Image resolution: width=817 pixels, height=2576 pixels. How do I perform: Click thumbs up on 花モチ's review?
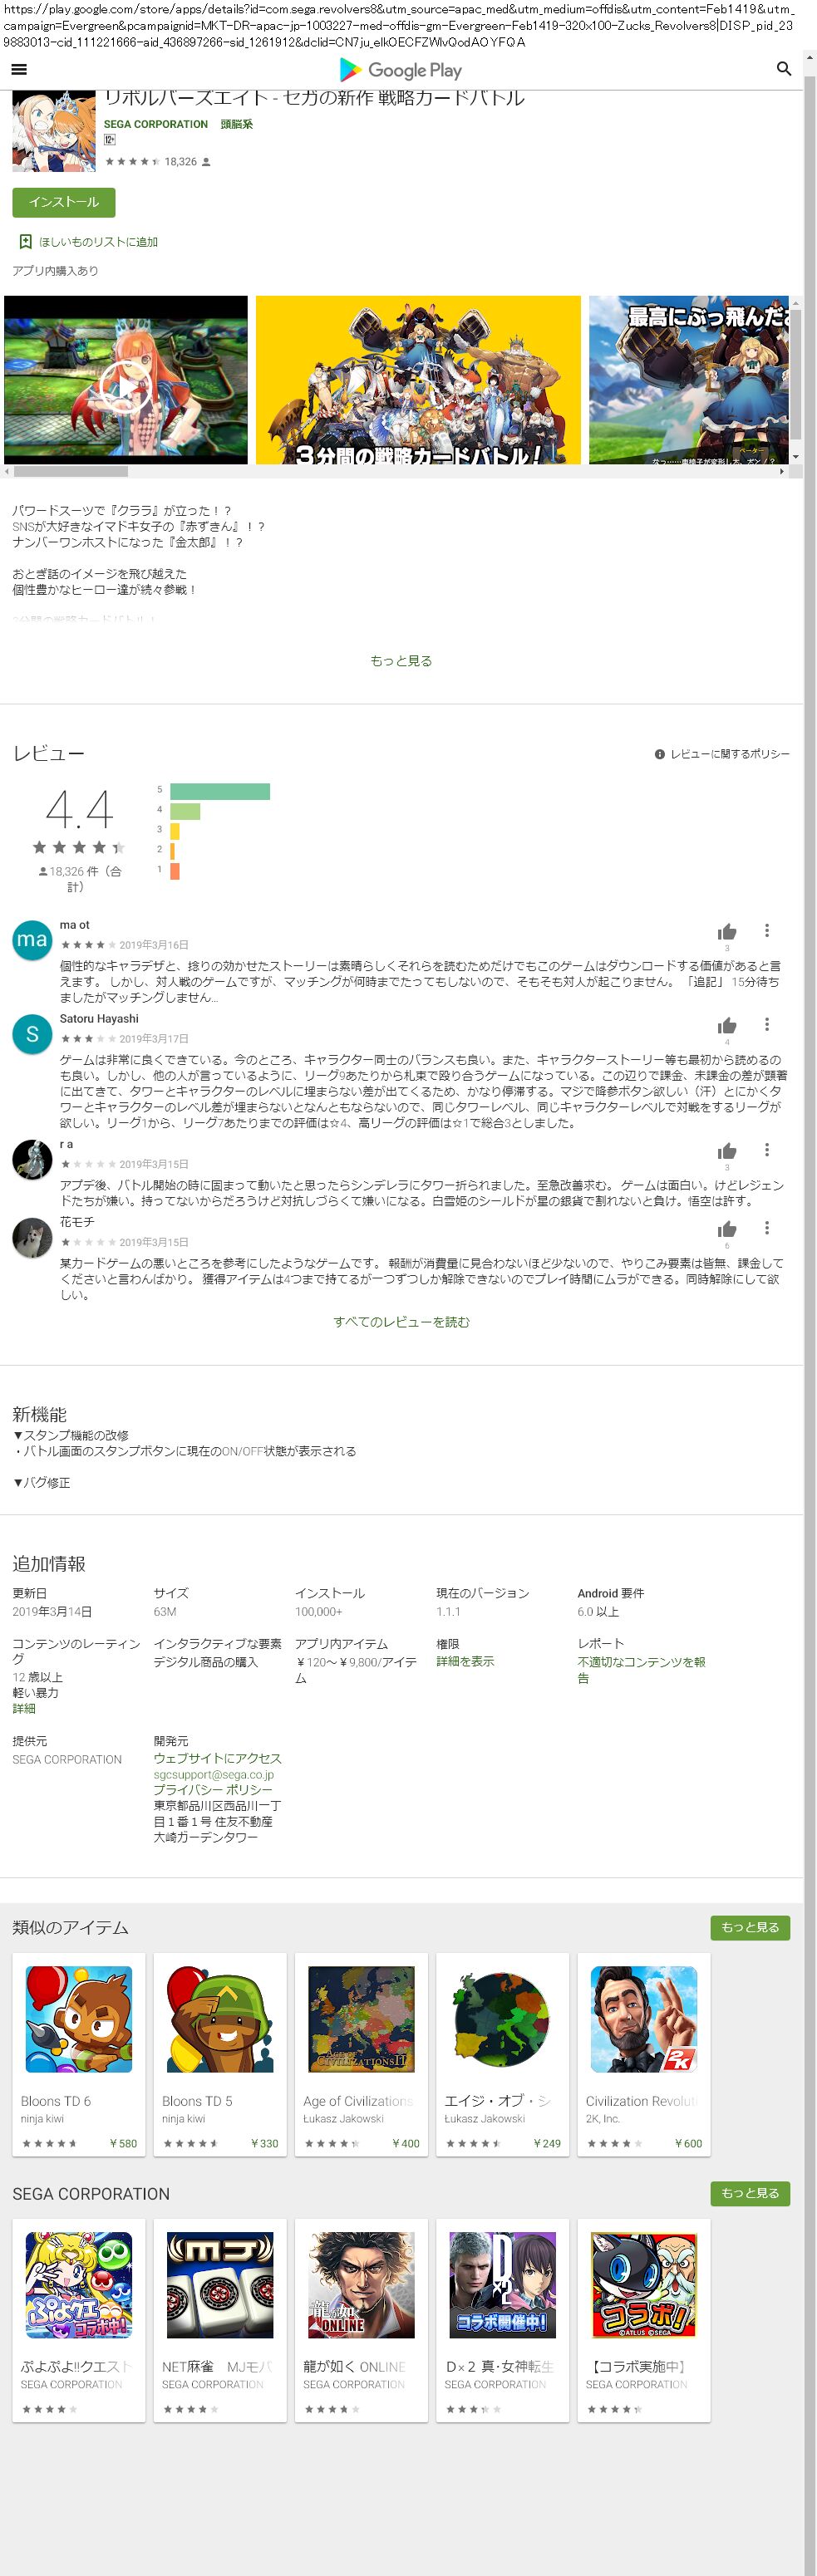pos(727,1229)
